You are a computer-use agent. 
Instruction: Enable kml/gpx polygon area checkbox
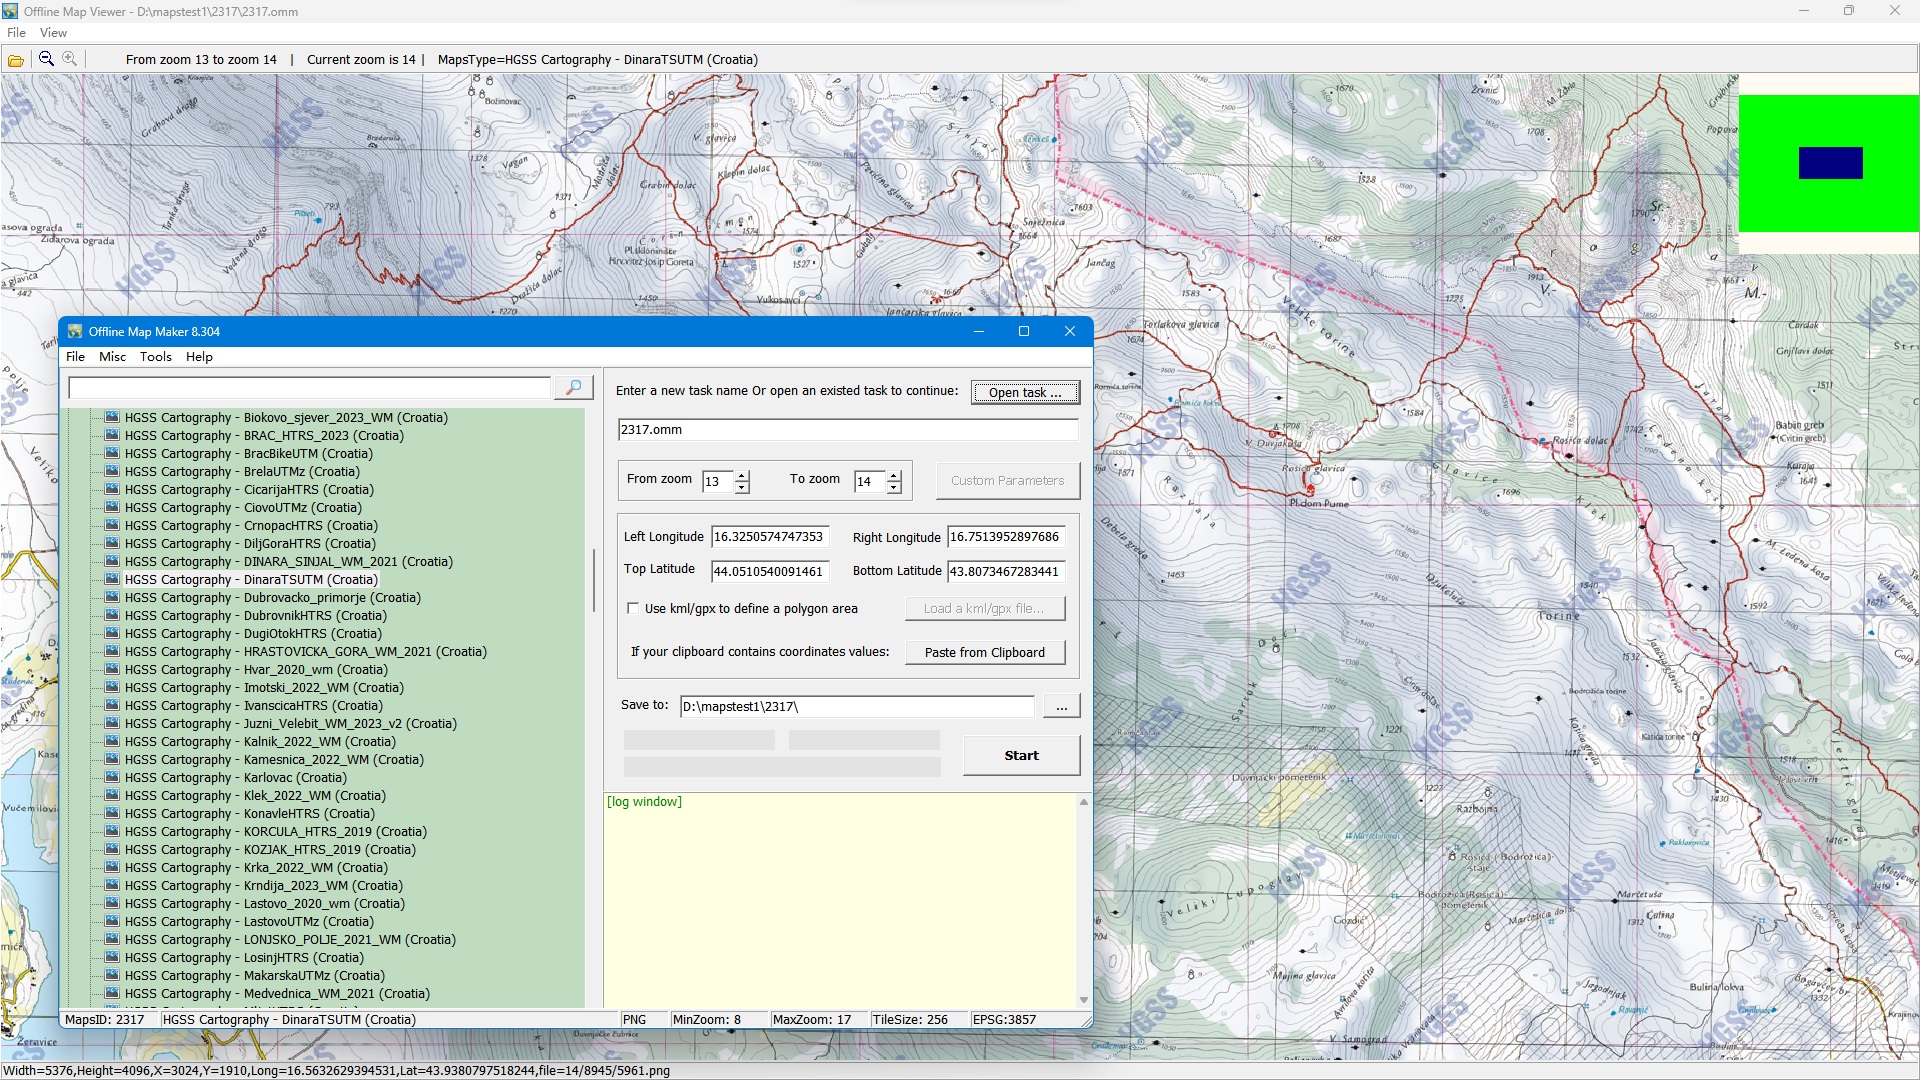633,608
